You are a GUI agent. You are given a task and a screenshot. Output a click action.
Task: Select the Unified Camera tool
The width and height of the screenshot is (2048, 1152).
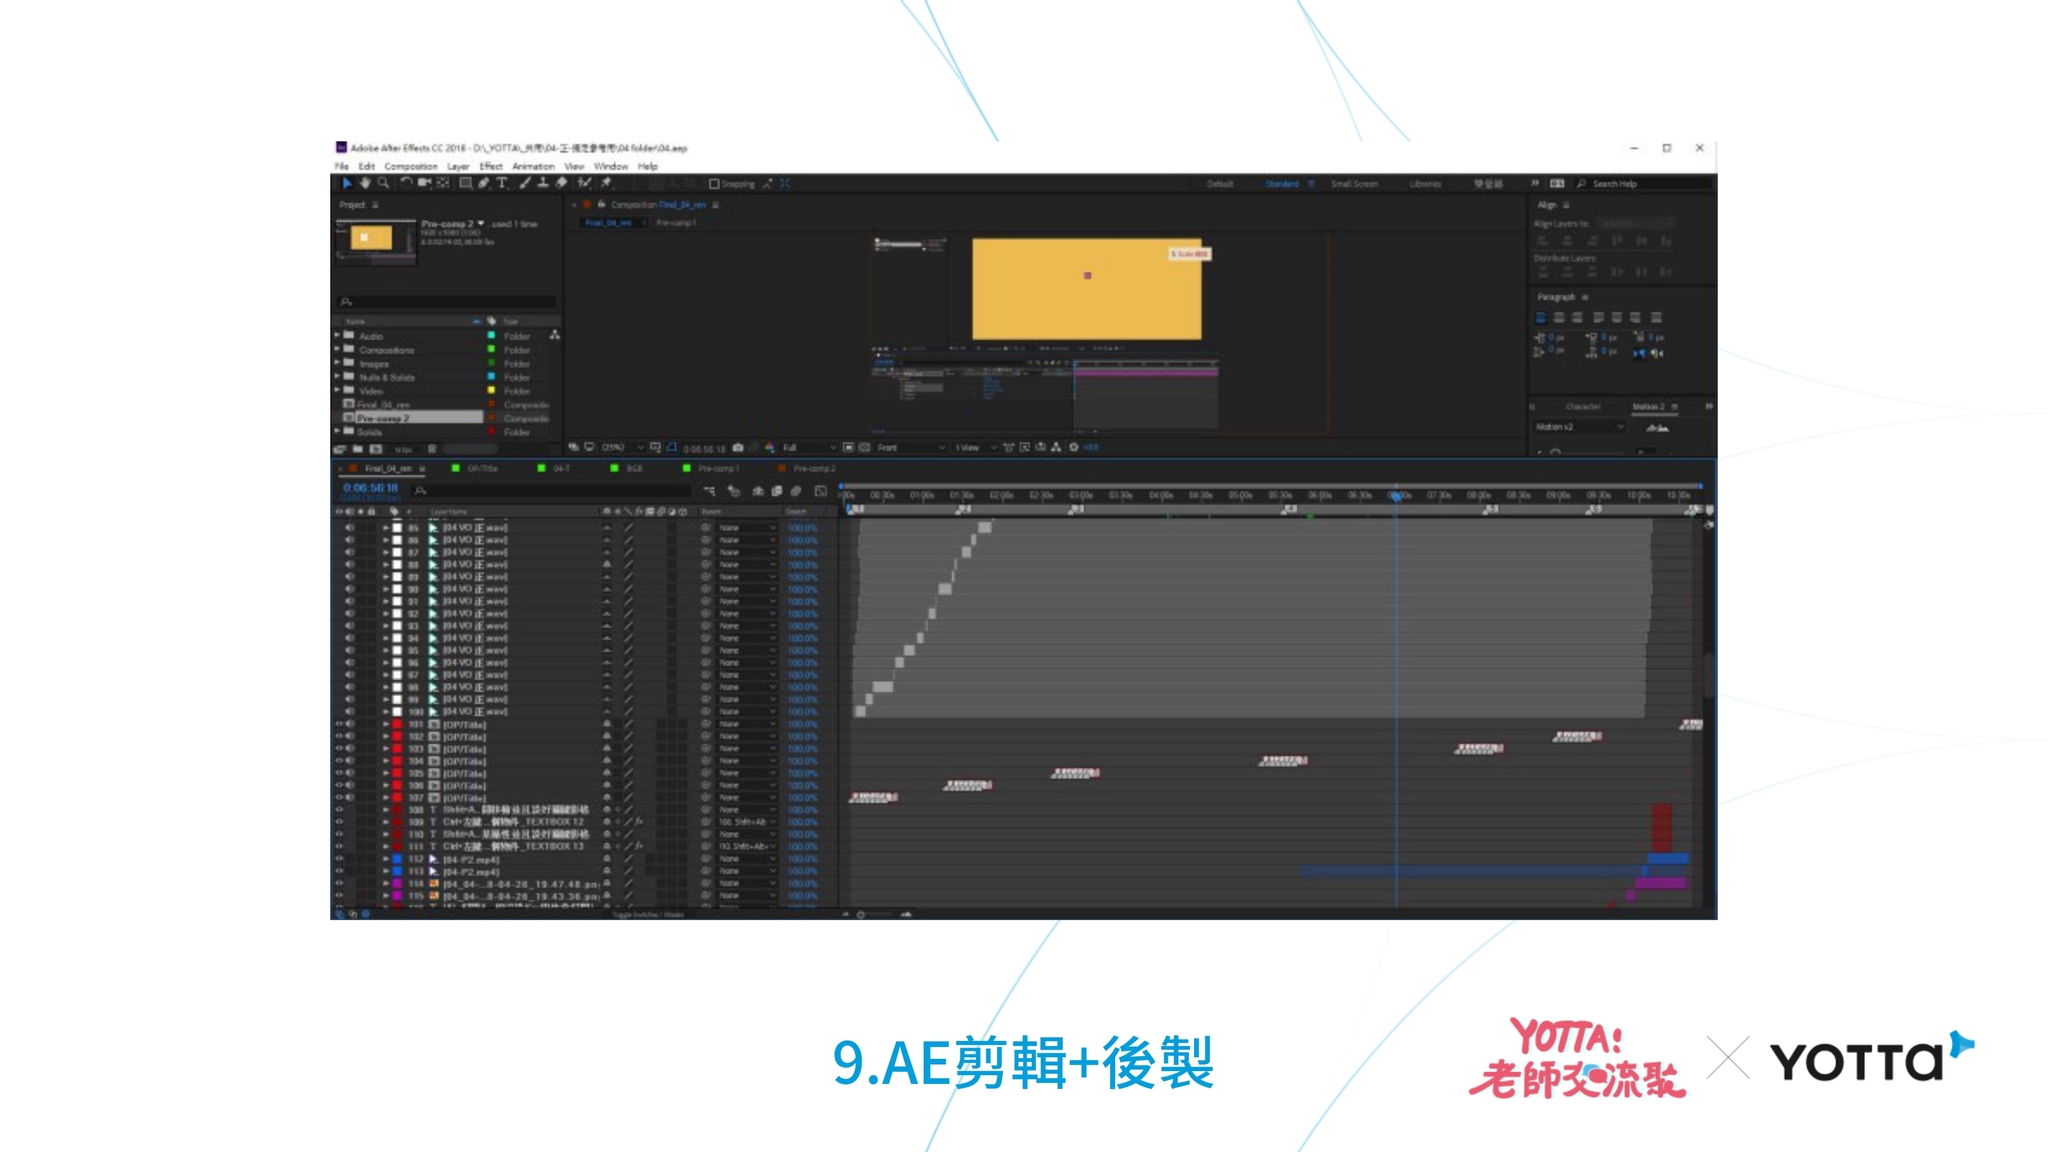click(424, 184)
